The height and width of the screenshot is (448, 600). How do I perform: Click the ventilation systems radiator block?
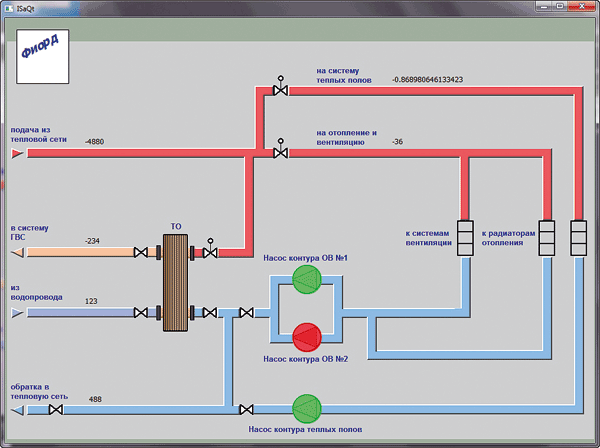point(465,238)
